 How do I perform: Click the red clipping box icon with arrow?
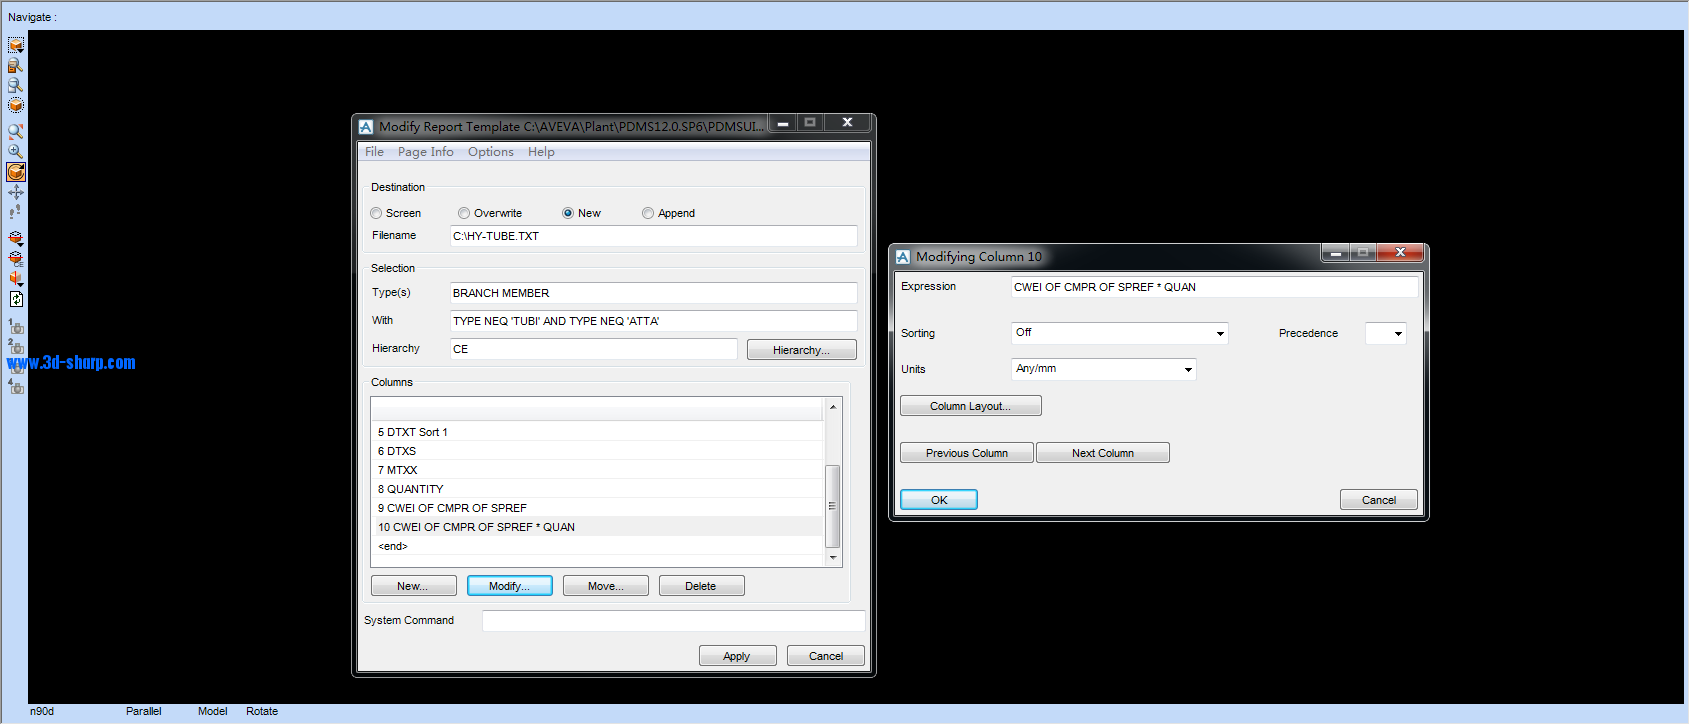point(16,238)
